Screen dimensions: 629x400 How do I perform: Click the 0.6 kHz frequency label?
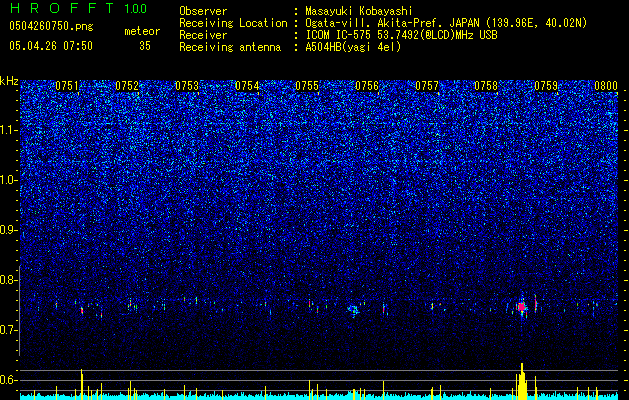(9, 380)
